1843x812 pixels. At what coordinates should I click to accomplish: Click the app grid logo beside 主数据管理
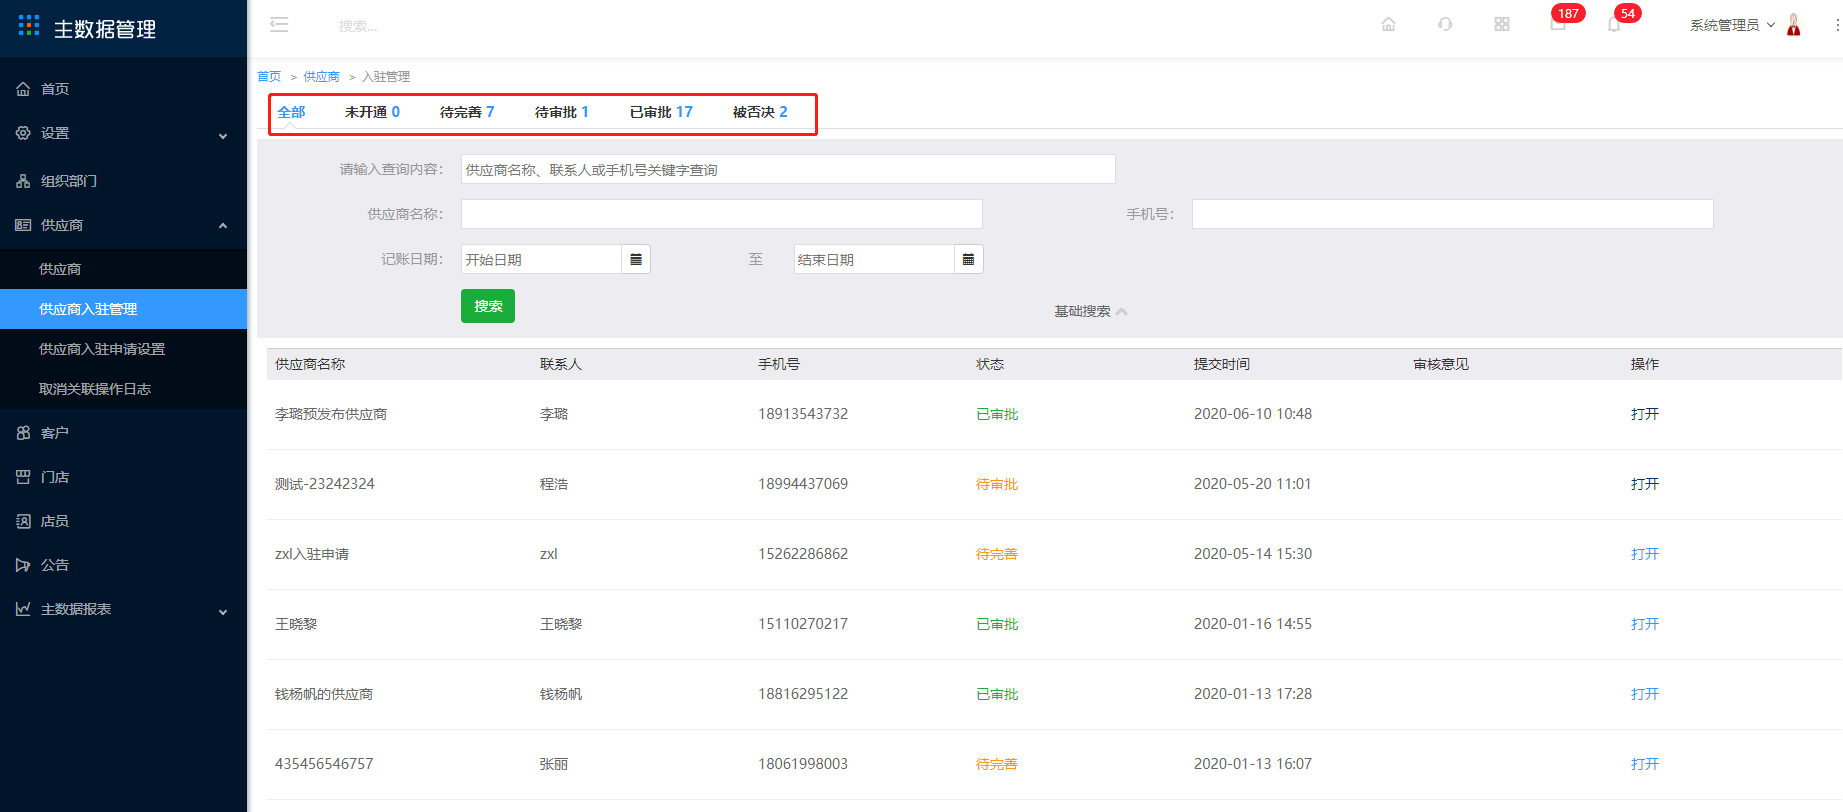click(30, 26)
